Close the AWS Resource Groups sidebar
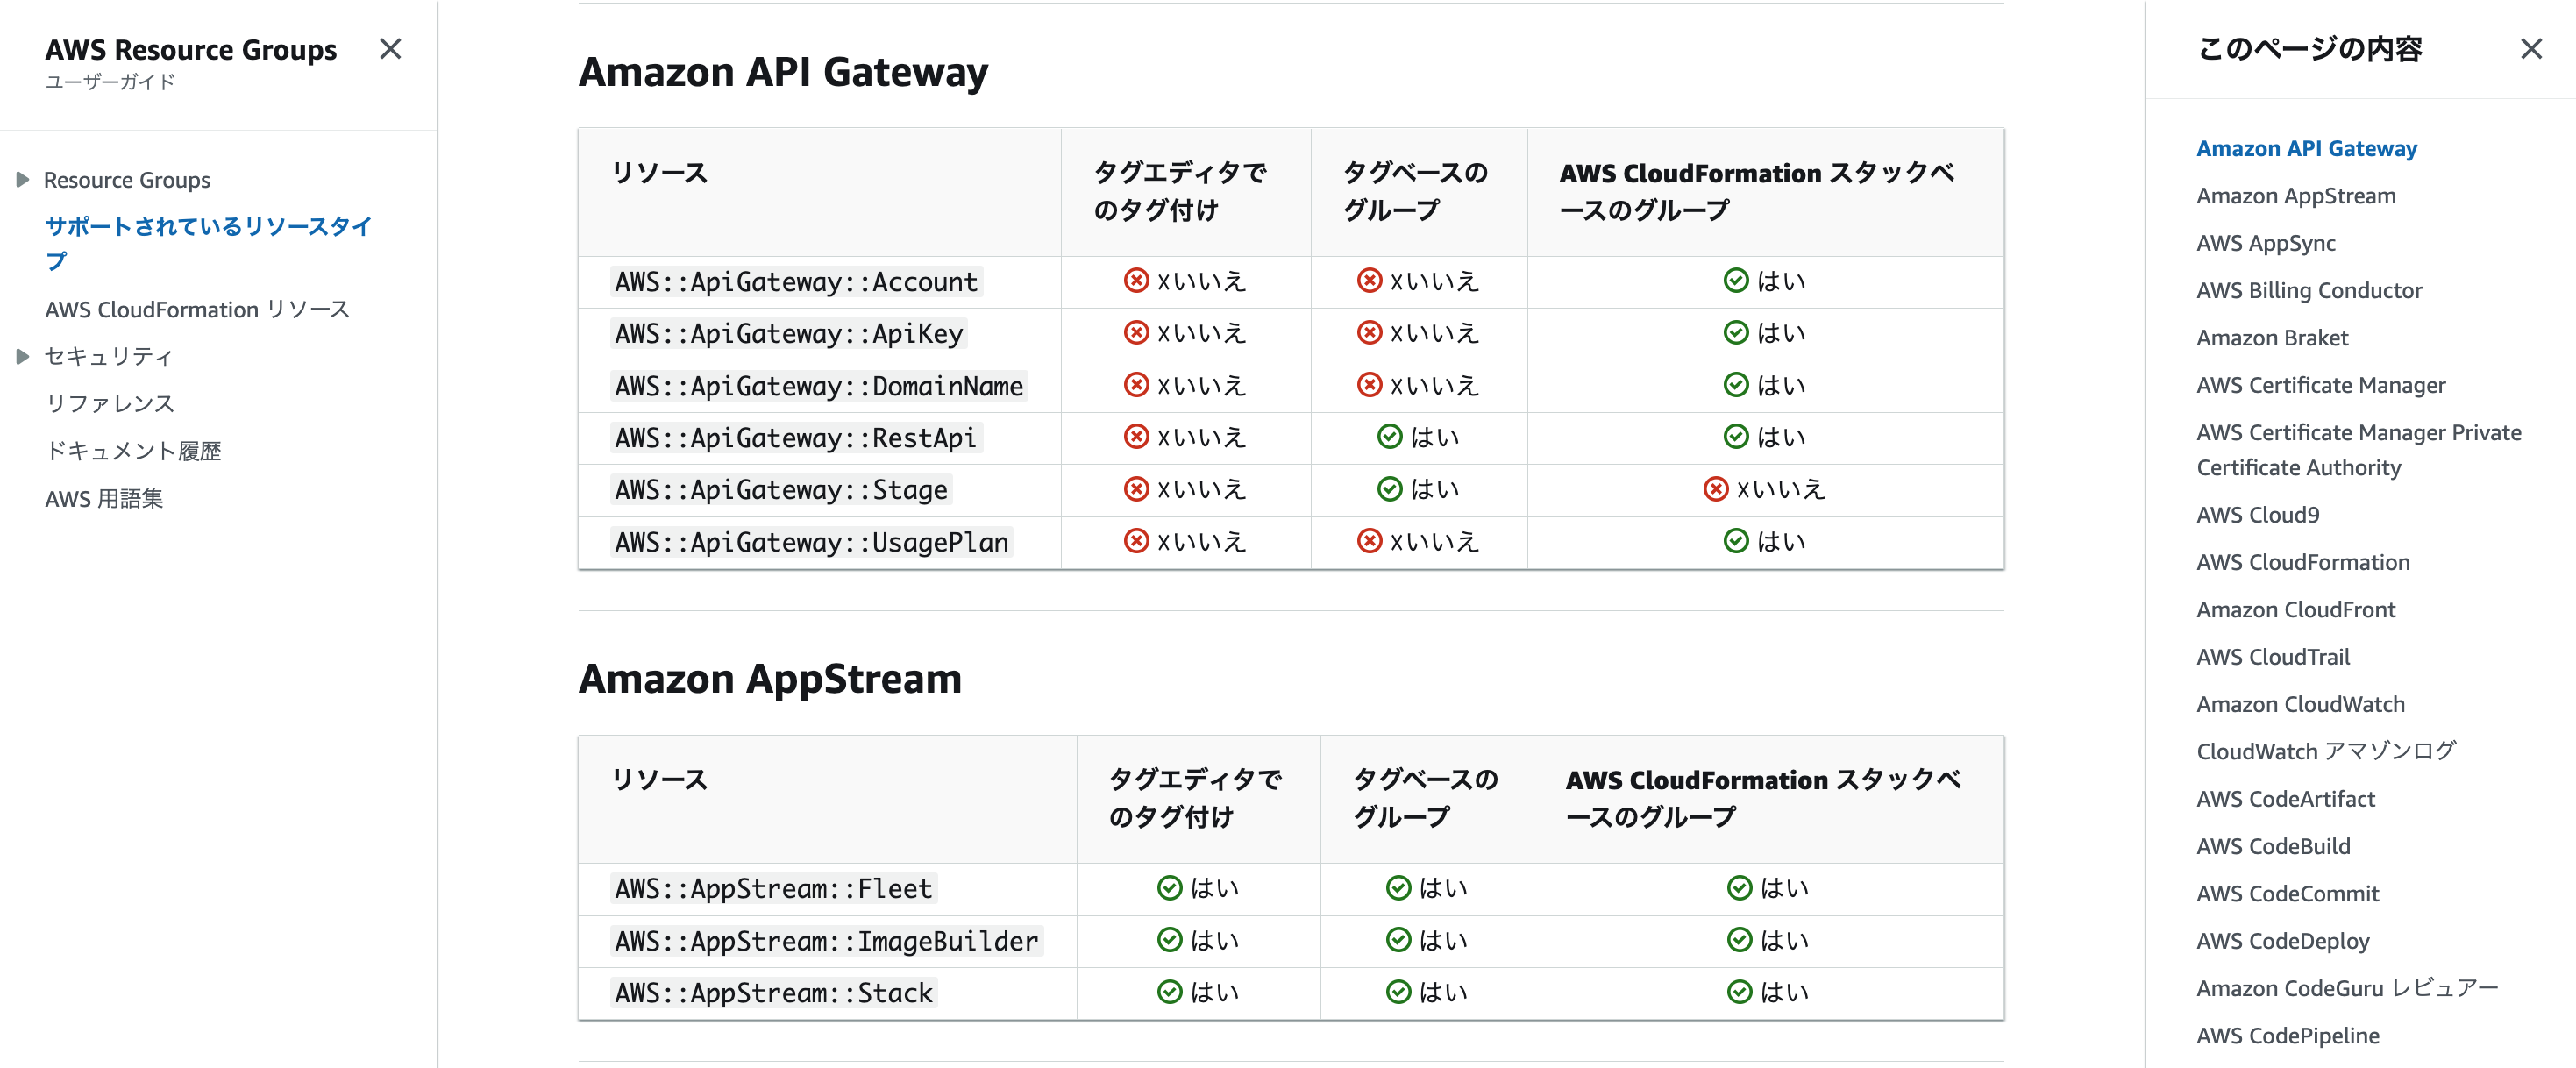 point(390,49)
